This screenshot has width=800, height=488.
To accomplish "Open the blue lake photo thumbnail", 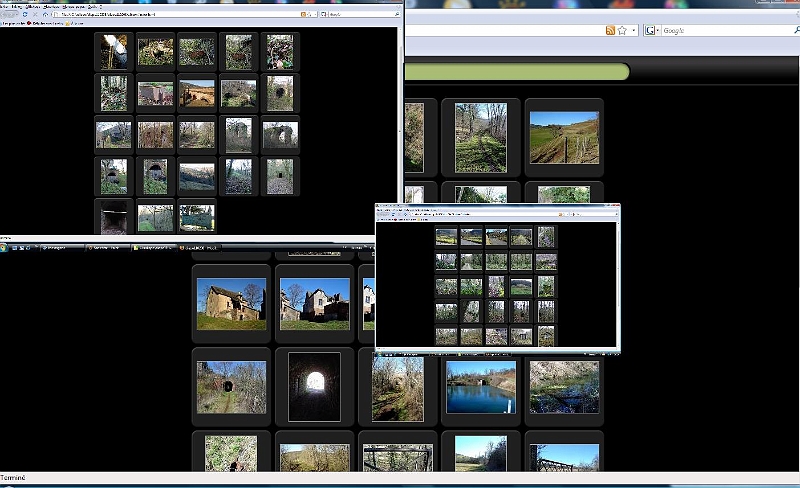I will pos(480,387).
